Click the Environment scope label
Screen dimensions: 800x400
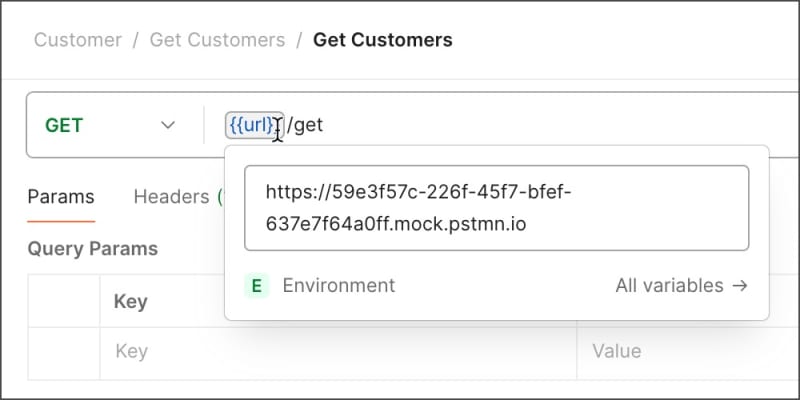338,286
